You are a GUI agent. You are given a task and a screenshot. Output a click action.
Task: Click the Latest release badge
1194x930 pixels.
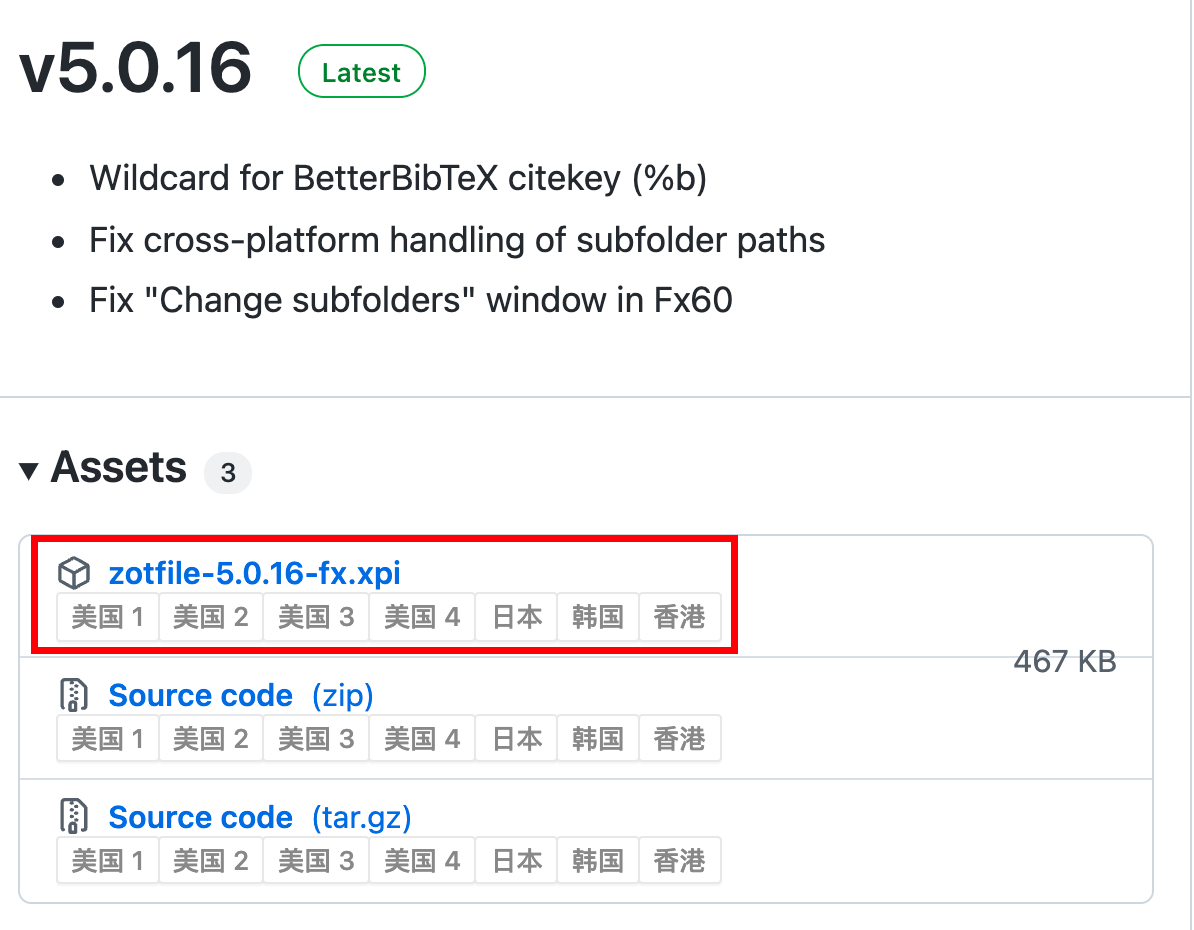coord(361,73)
